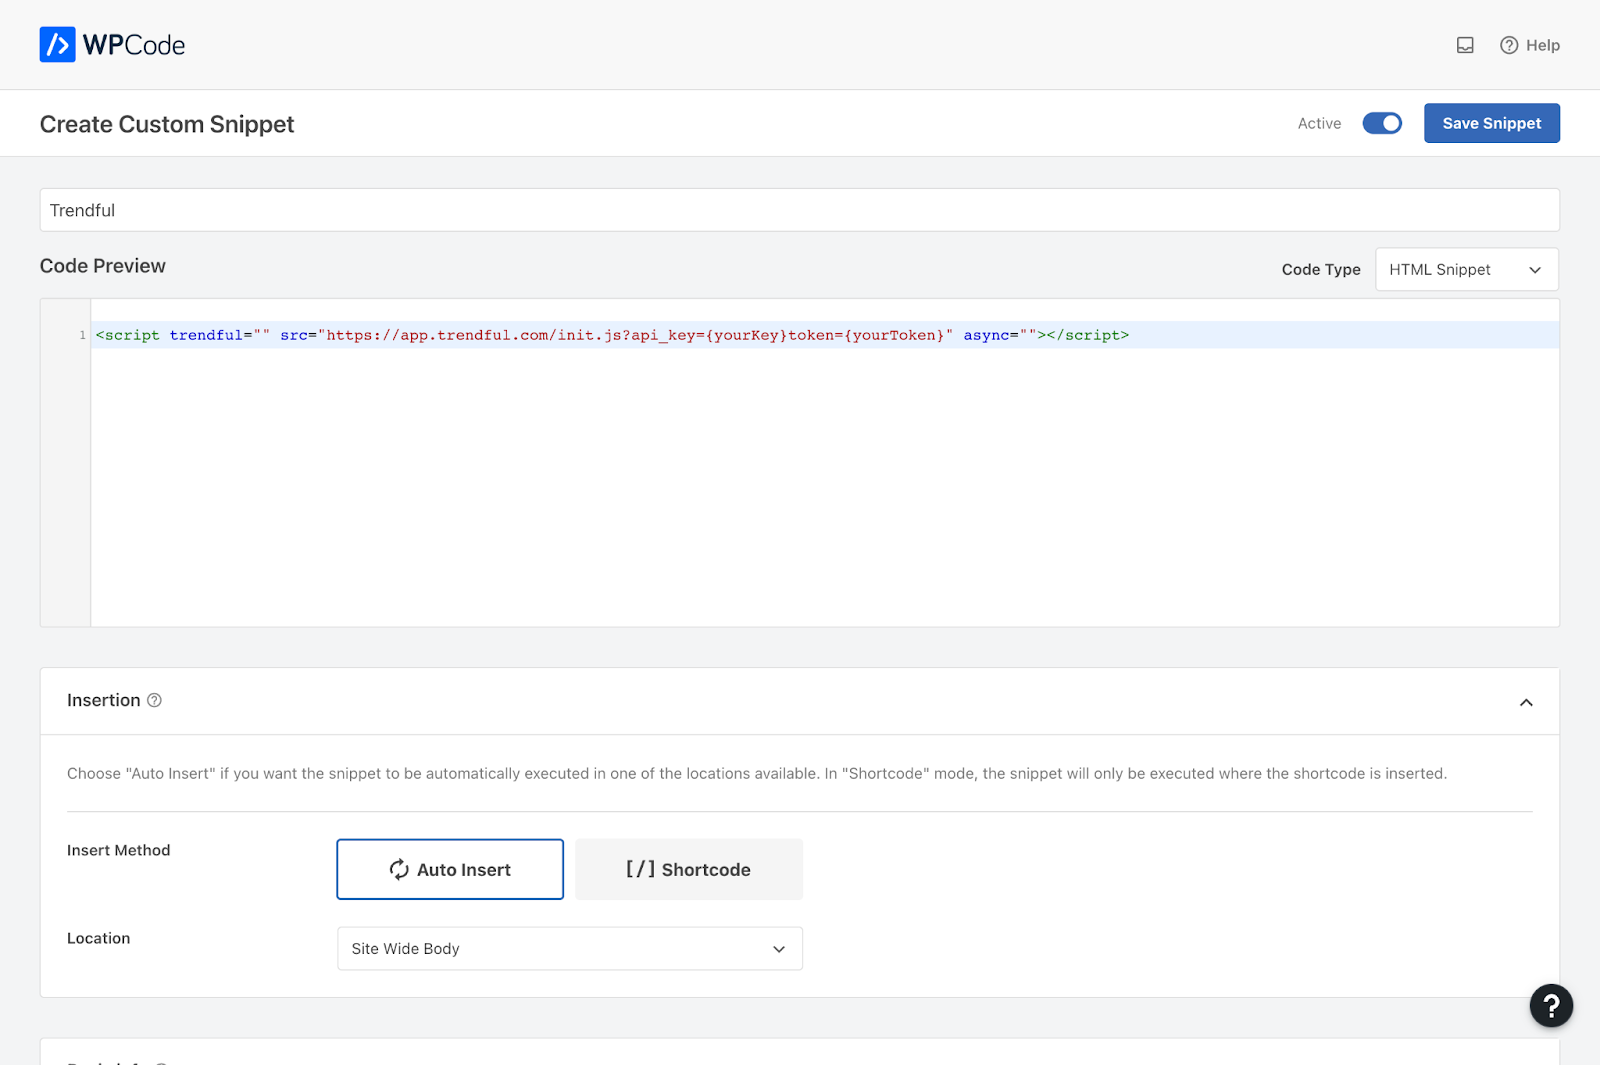
Task: Click the Insertion help question icon
Action: click(154, 700)
